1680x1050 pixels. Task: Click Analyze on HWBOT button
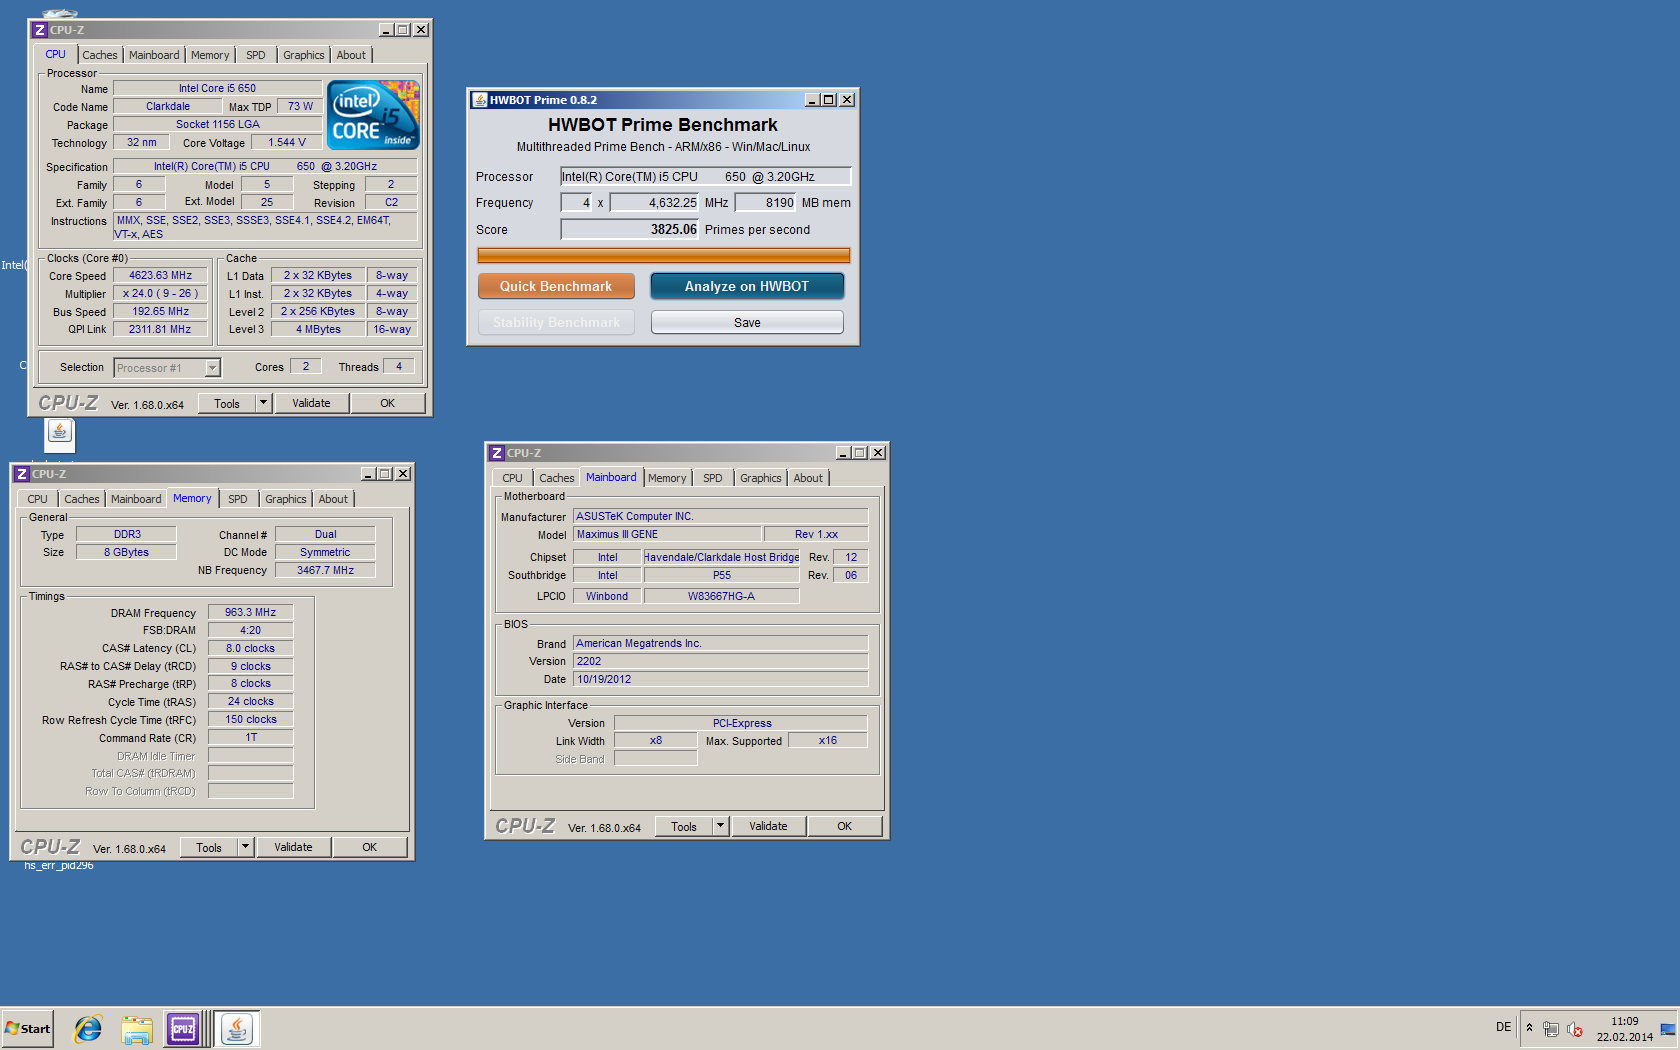[x=747, y=286]
